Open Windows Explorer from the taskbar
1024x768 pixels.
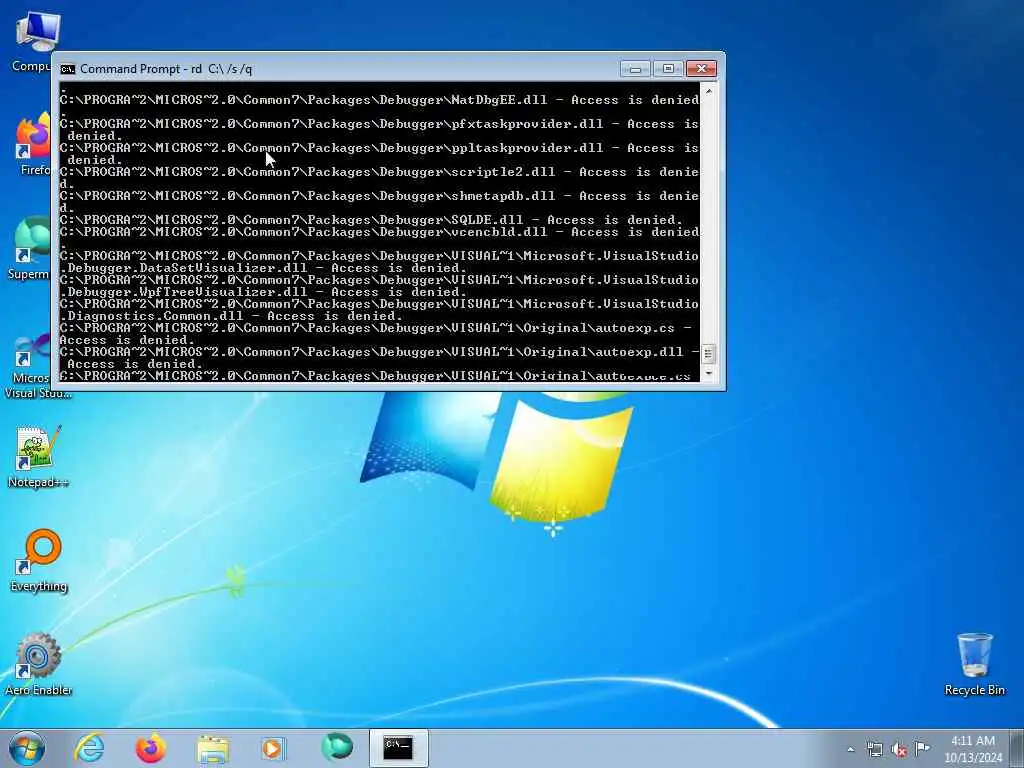tap(213, 748)
